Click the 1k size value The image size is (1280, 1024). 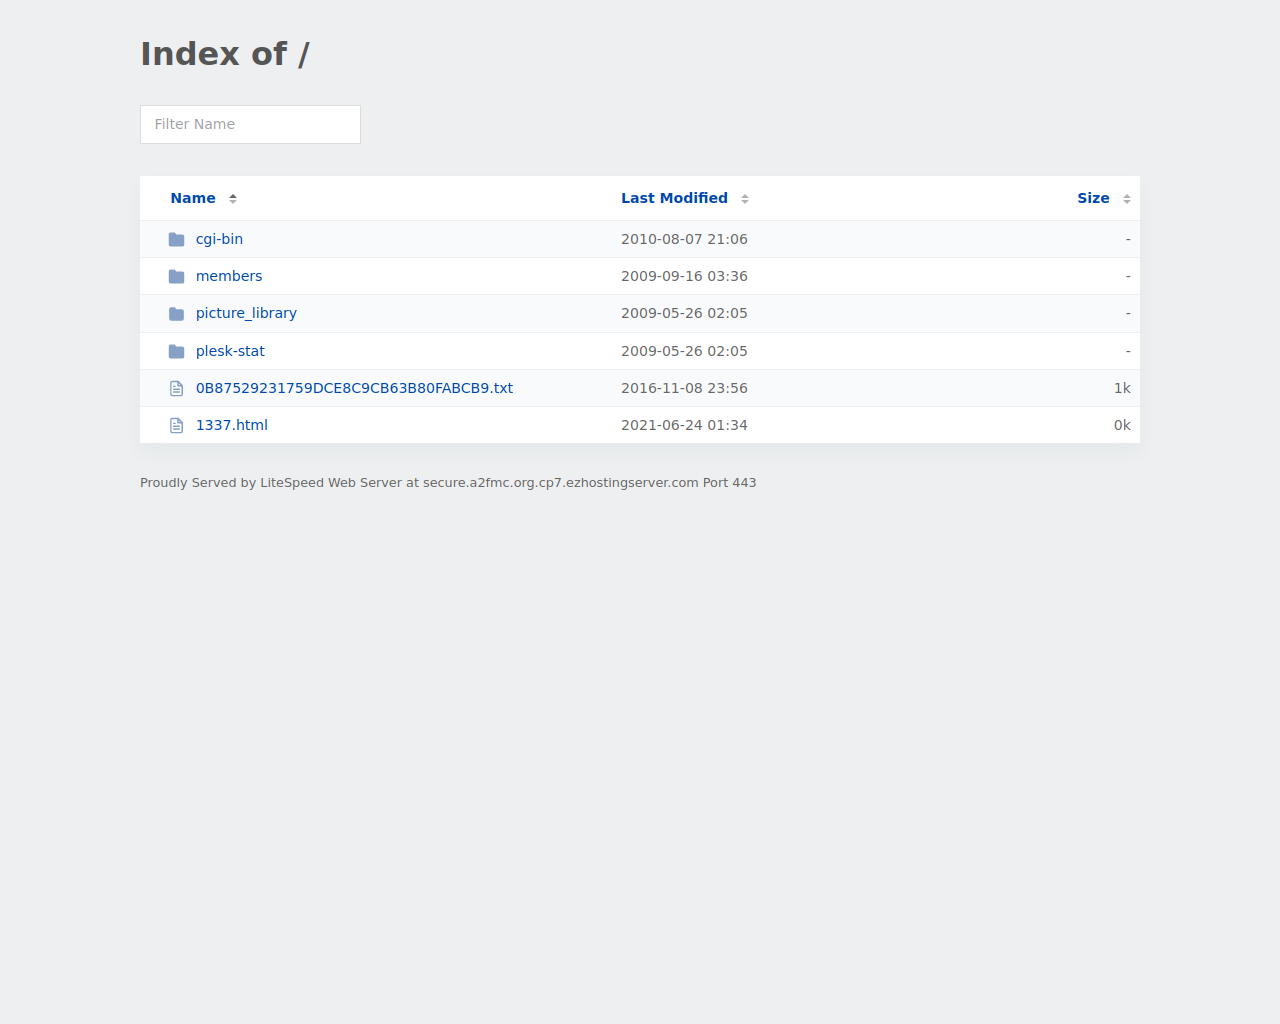pyautogui.click(x=1122, y=388)
